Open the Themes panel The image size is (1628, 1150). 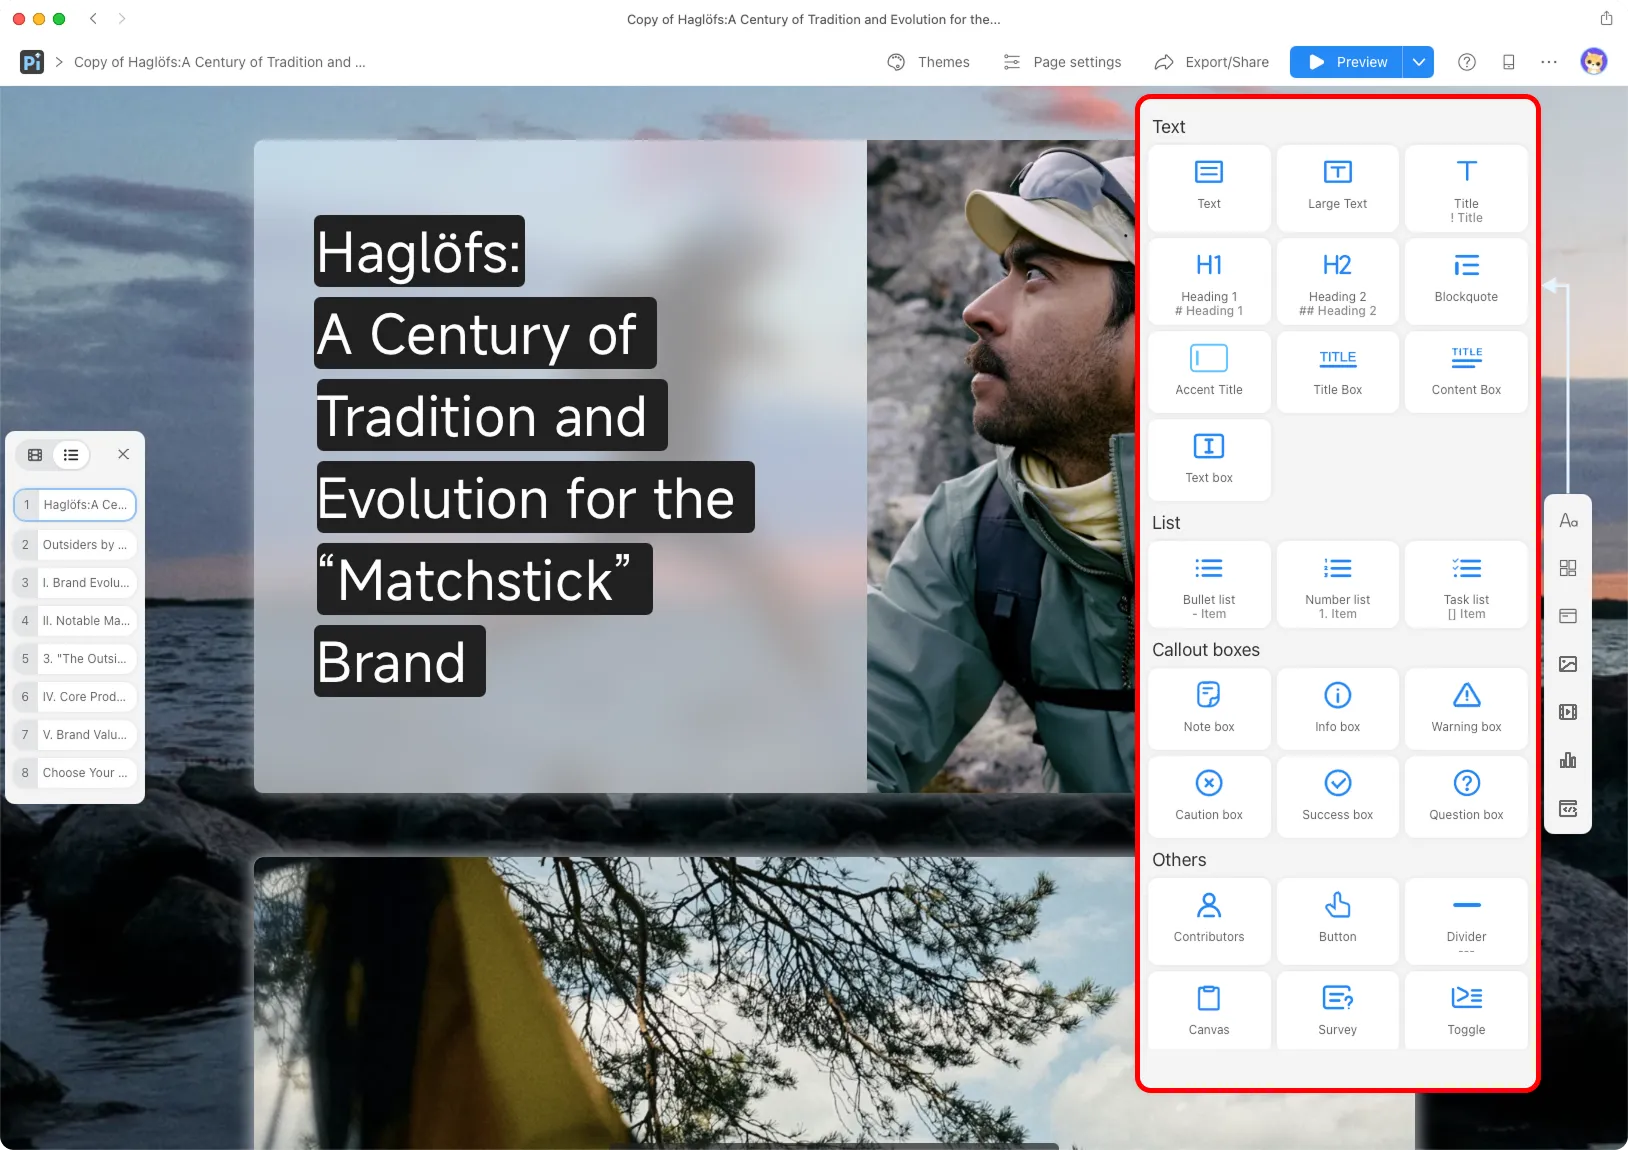[x=928, y=62]
